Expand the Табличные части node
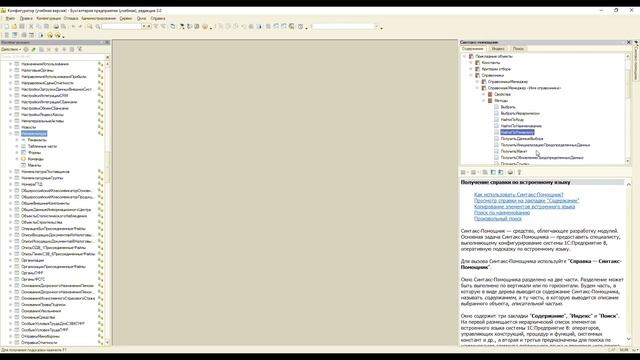Screen dimensions: 640x360 17,146
